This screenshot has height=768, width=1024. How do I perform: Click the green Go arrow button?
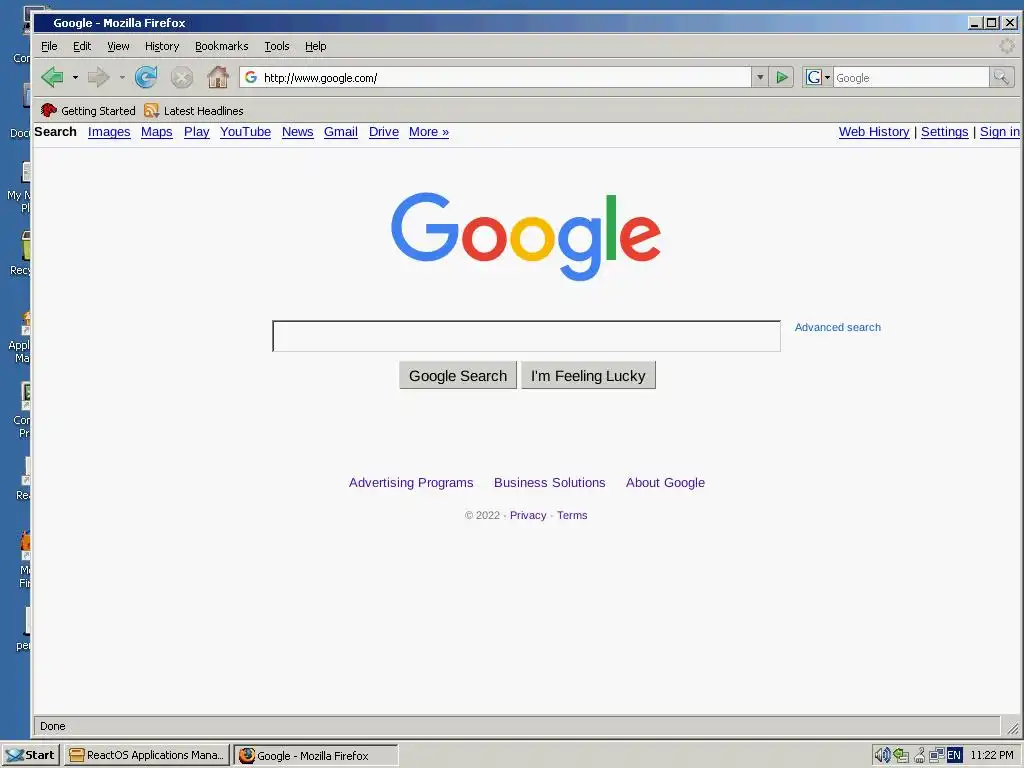tap(781, 77)
